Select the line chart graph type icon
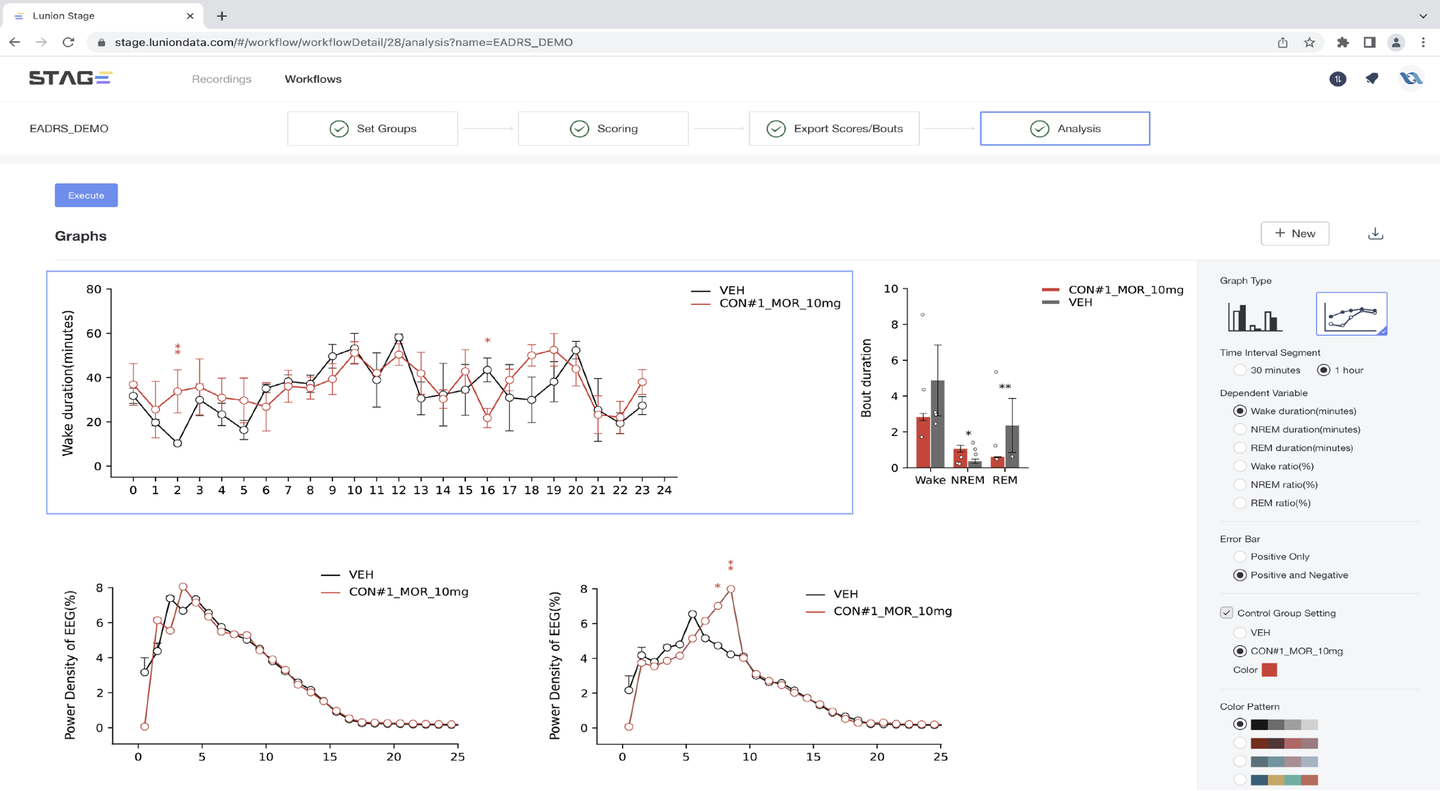This screenshot has height=791, width=1440. coord(1351,314)
